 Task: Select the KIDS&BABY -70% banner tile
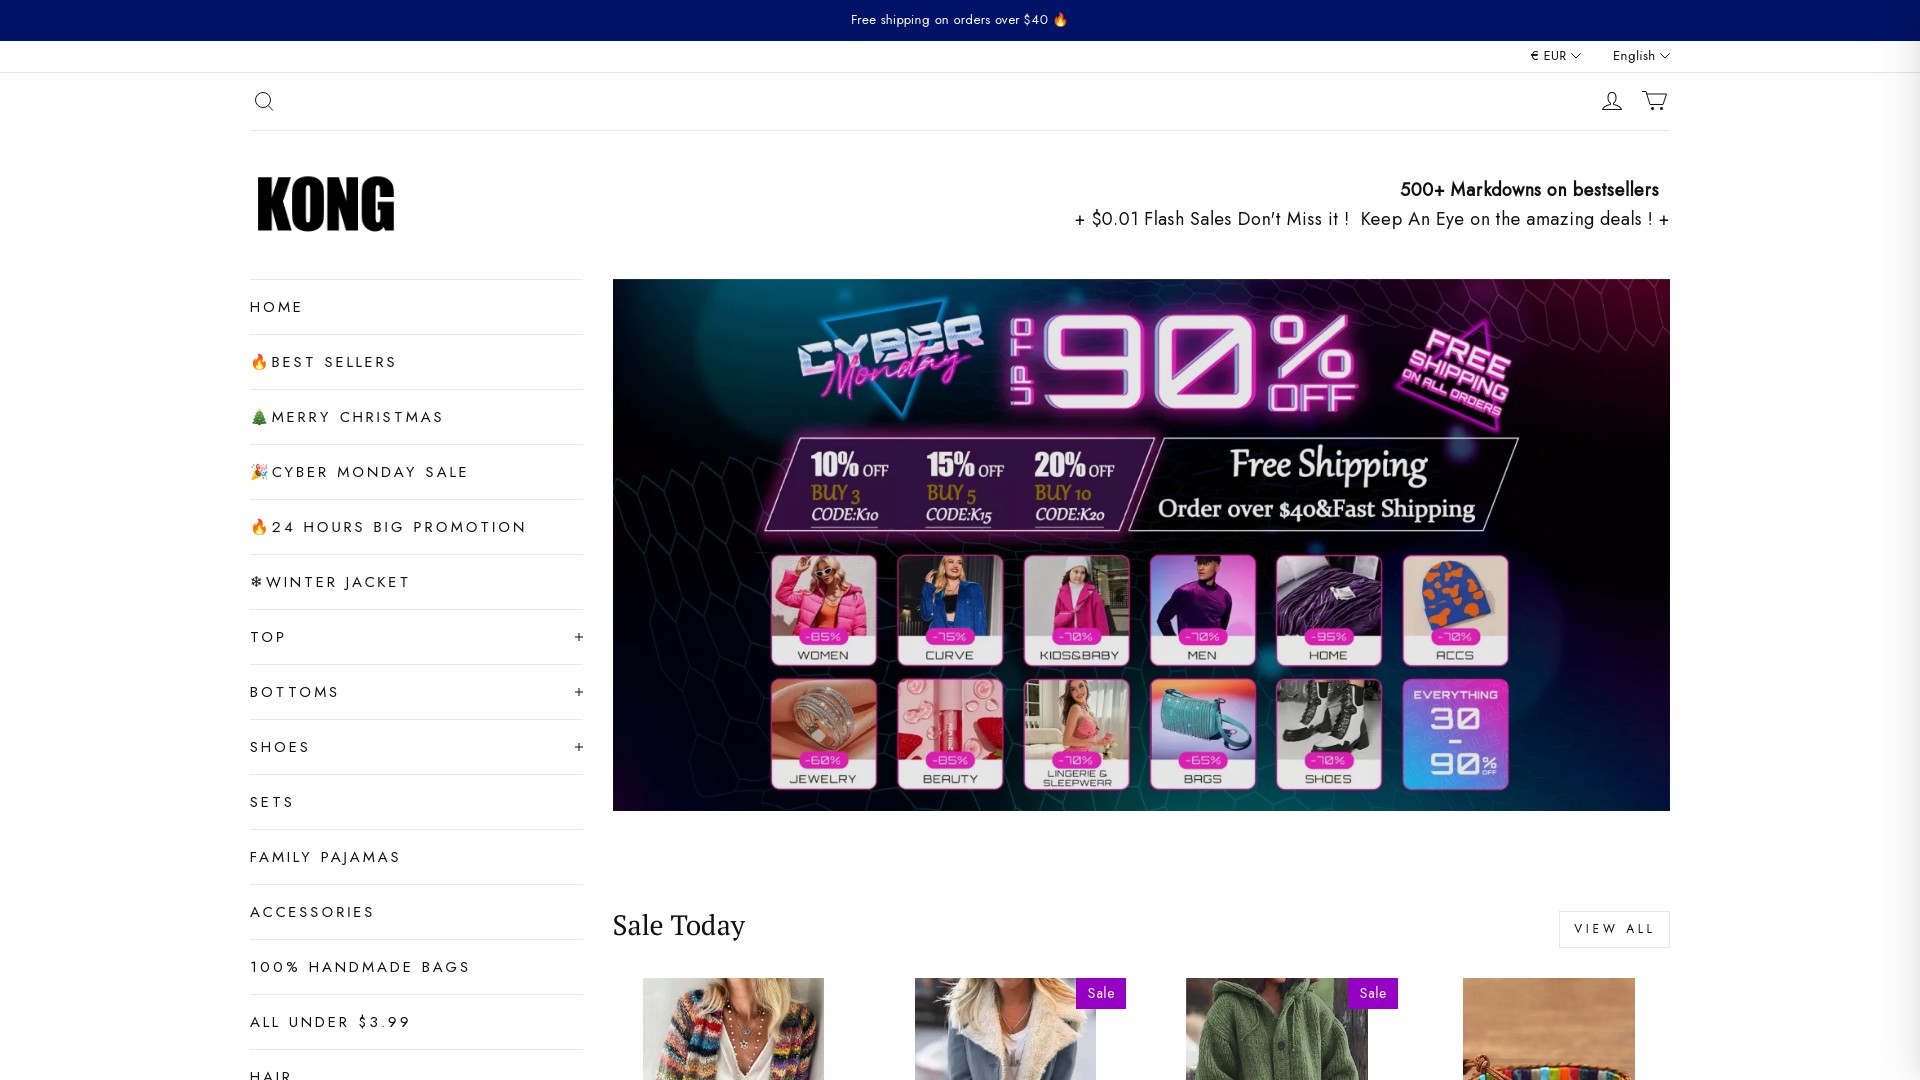click(1077, 610)
